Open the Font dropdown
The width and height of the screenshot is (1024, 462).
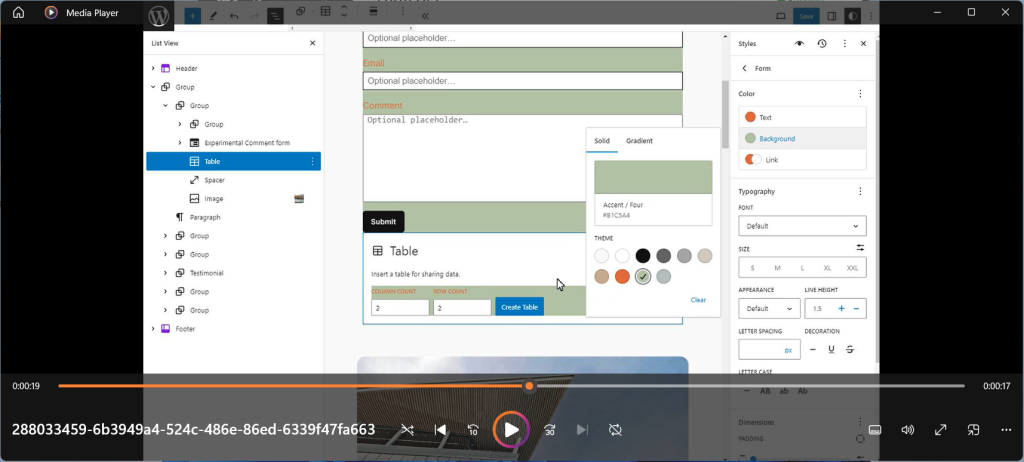802,226
